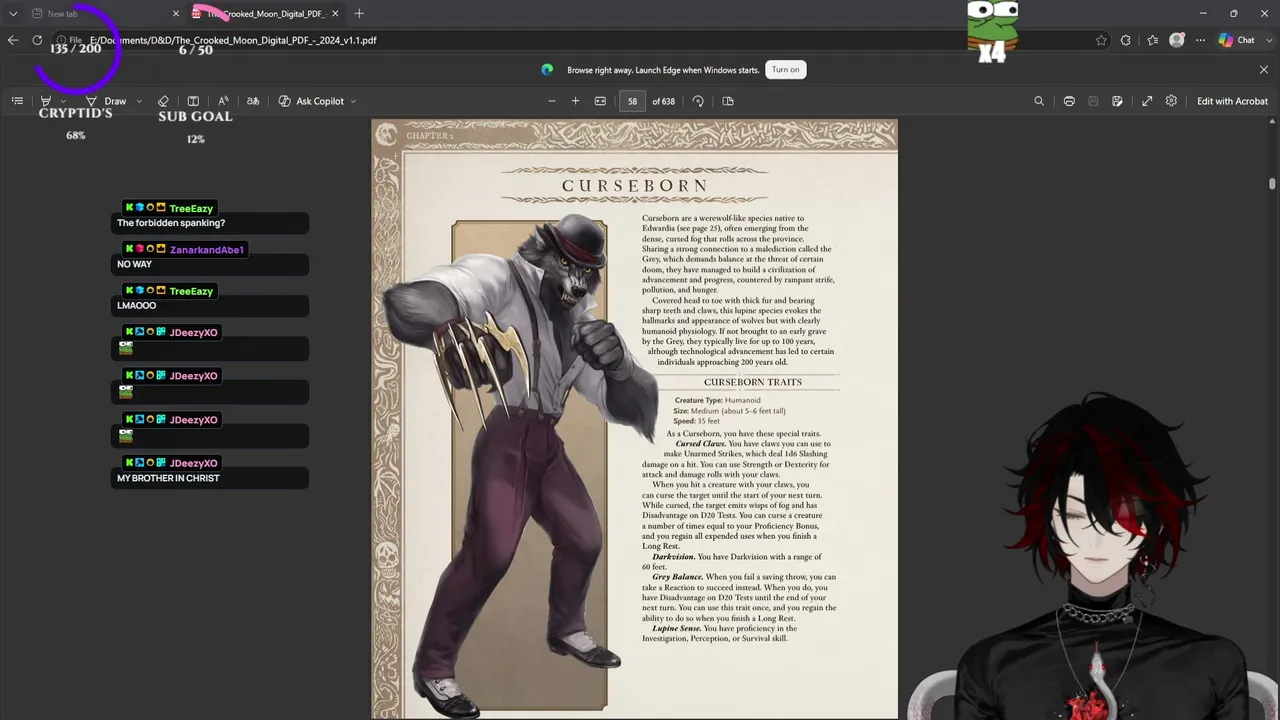Open a new browser tab with plus button
This screenshot has height=720, width=1280.
click(x=359, y=14)
